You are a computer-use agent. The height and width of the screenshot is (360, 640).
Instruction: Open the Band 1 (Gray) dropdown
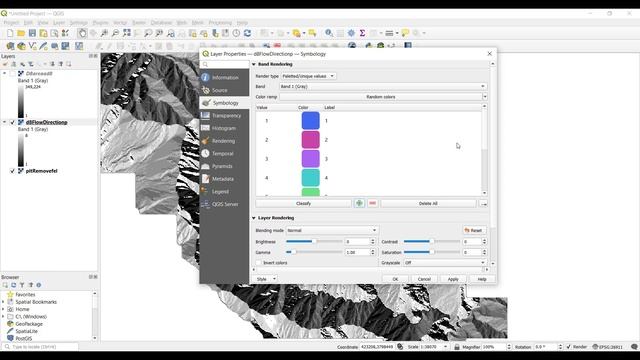point(382,86)
